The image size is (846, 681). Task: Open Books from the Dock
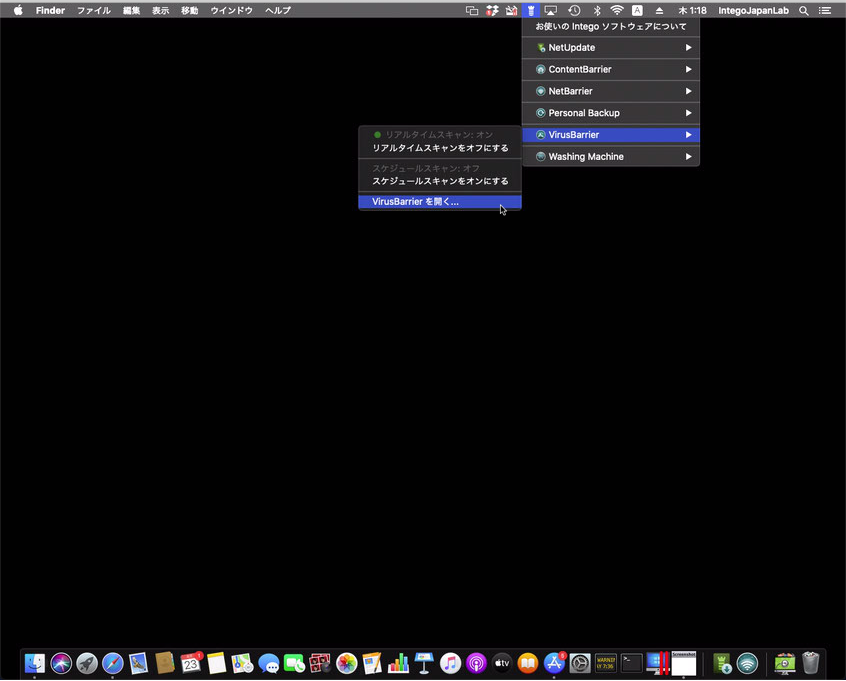528,663
